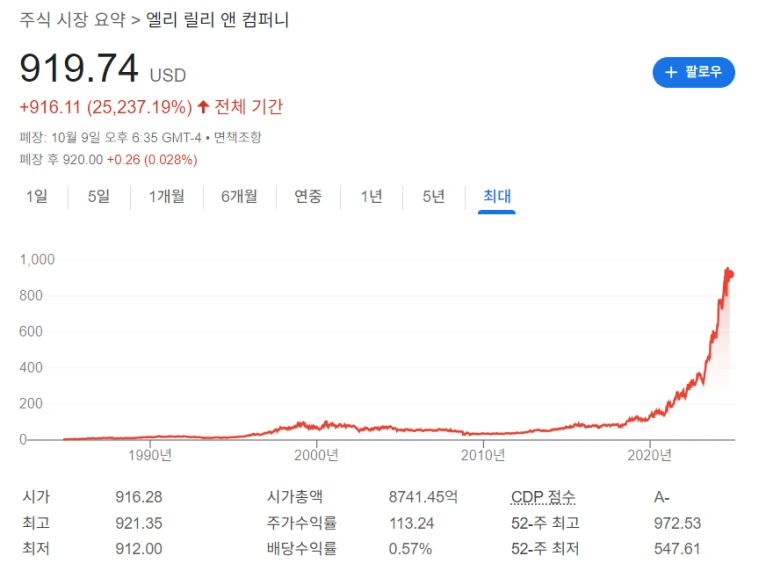Image resolution: width=773 pixels, height=563 pixels.
Task: Click the 최저 value 912.00
Action: pyautogui.click(x=139, y=549)
